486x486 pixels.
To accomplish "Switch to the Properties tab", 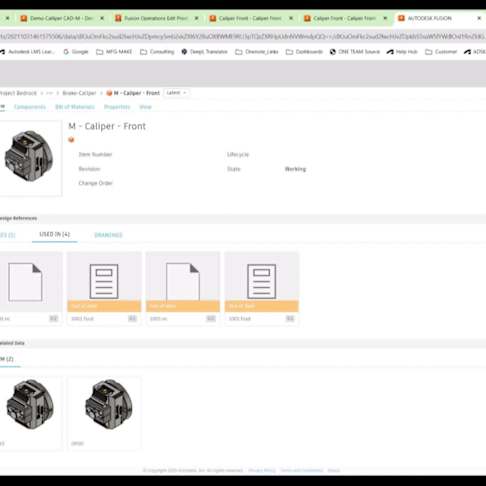I will click(117, 107).
